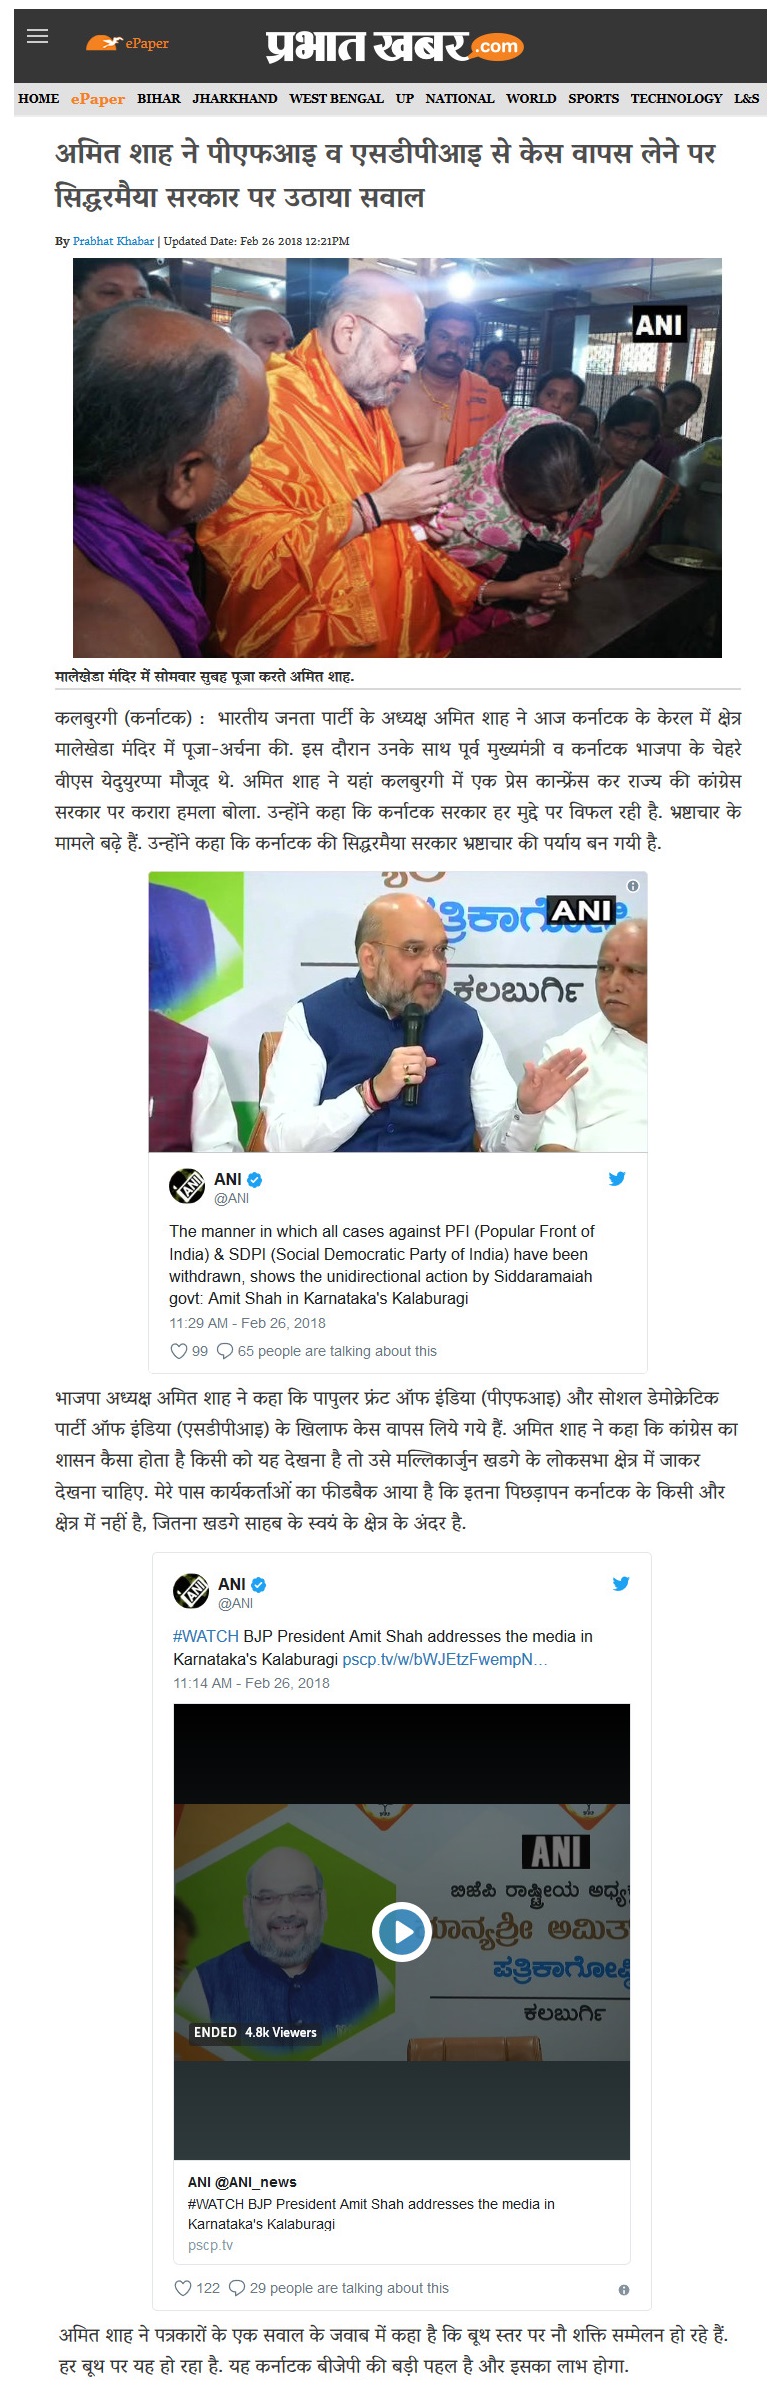Click the #WATCH hashtag link

pos(206,1636)
